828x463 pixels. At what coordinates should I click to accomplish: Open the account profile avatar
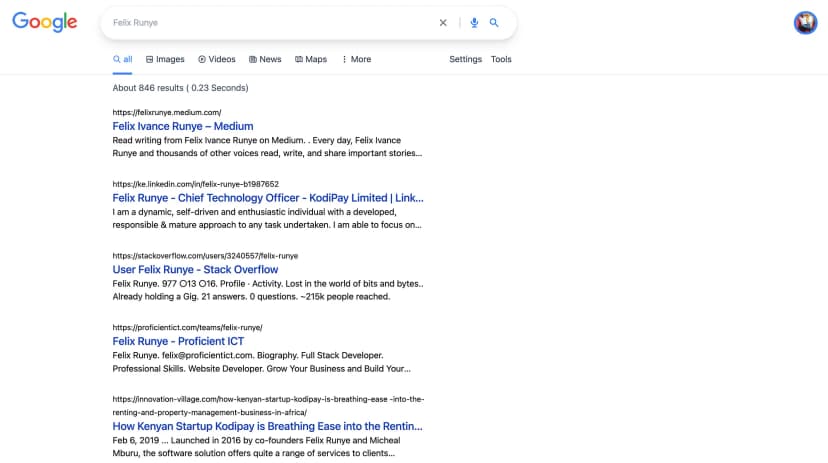tap(805, 23)
